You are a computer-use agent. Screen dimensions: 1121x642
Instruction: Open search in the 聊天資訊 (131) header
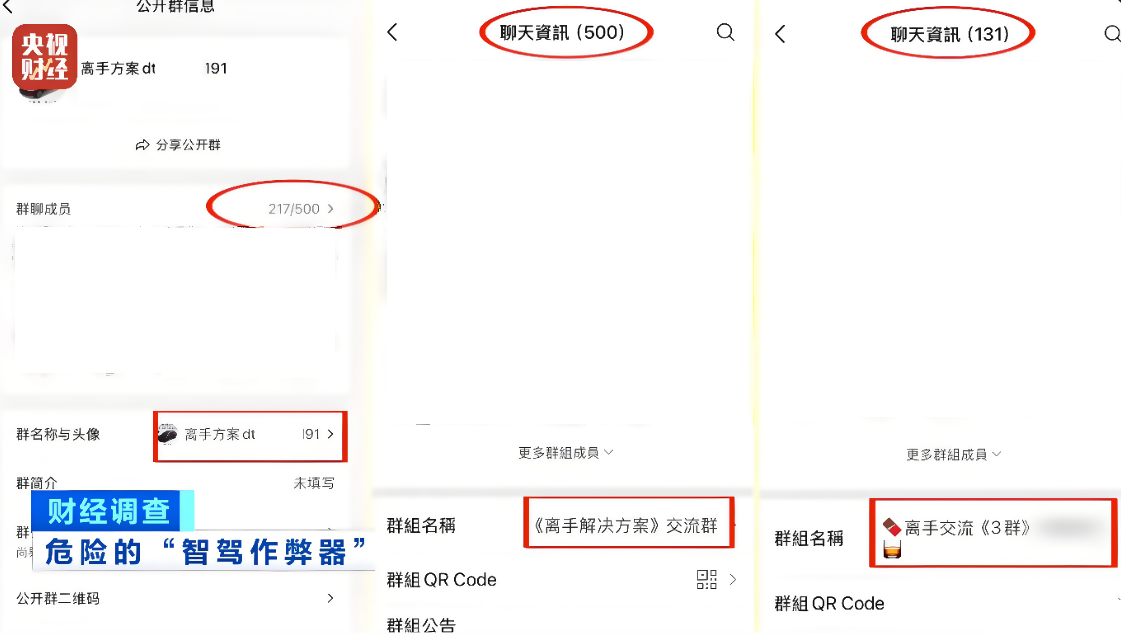(x=1111, y=34)
